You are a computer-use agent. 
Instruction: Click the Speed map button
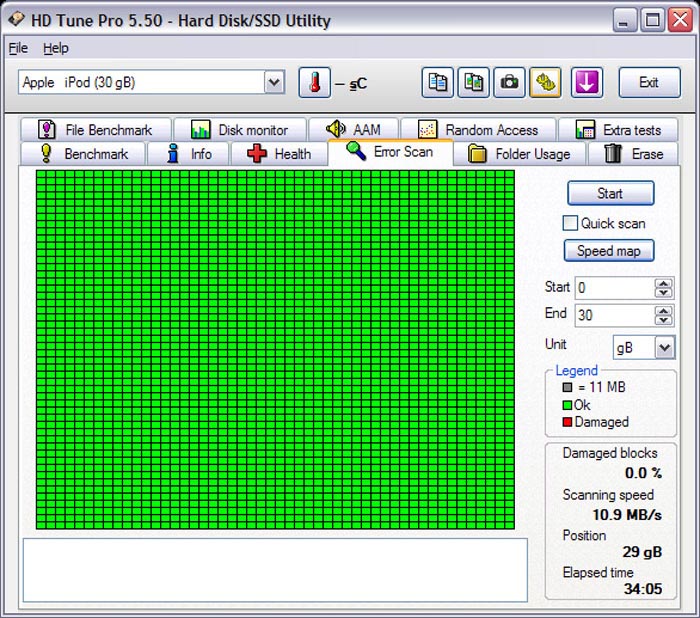pos(609,251)
